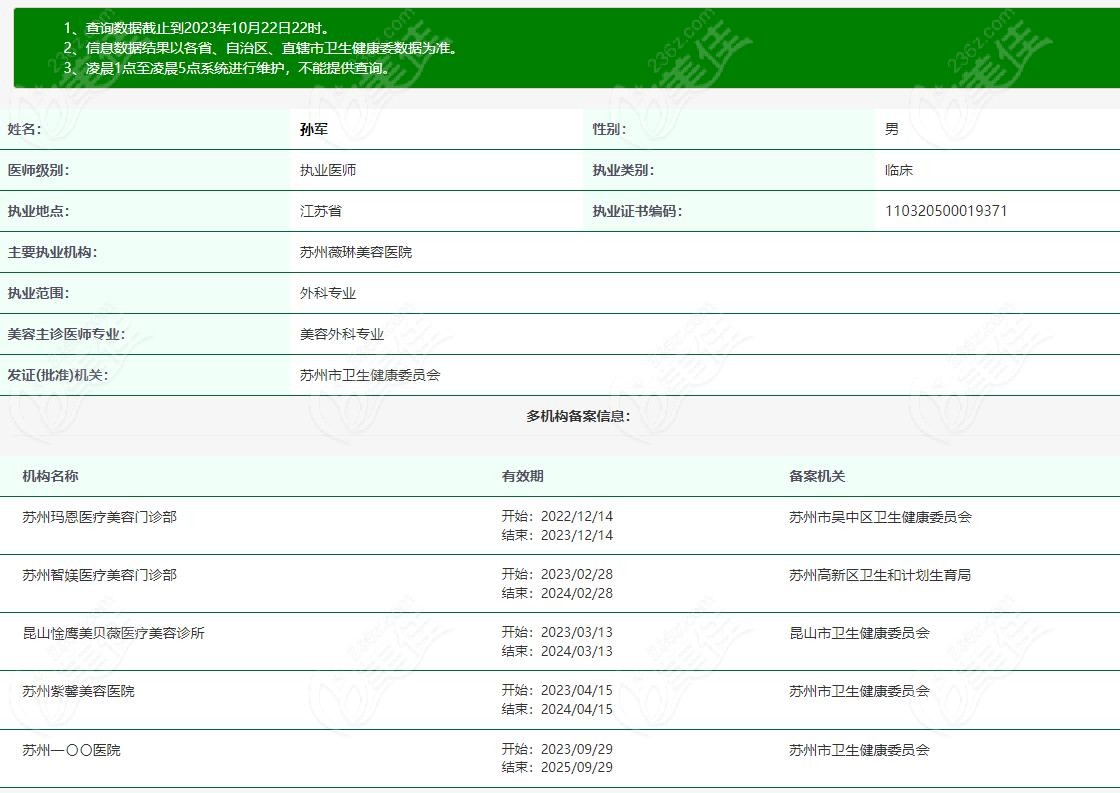
Task: Click the 多机构备案信息 heading
Action: point(579,416)
